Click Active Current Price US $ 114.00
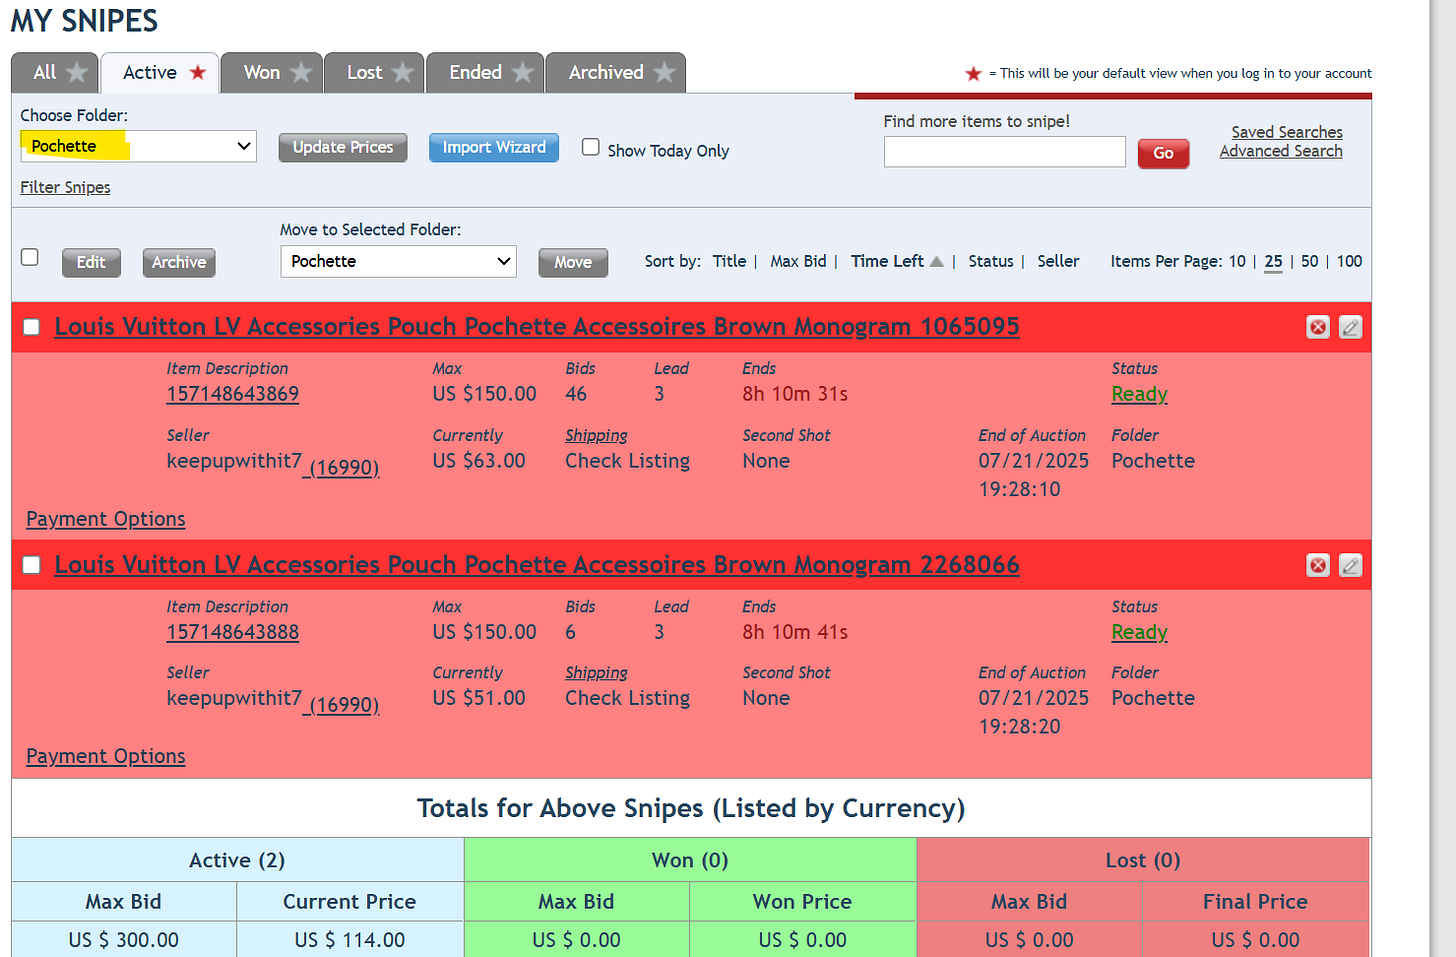The width and height of the screenshot is (1456, 957). pyautogui.click(x=350, y=940)
